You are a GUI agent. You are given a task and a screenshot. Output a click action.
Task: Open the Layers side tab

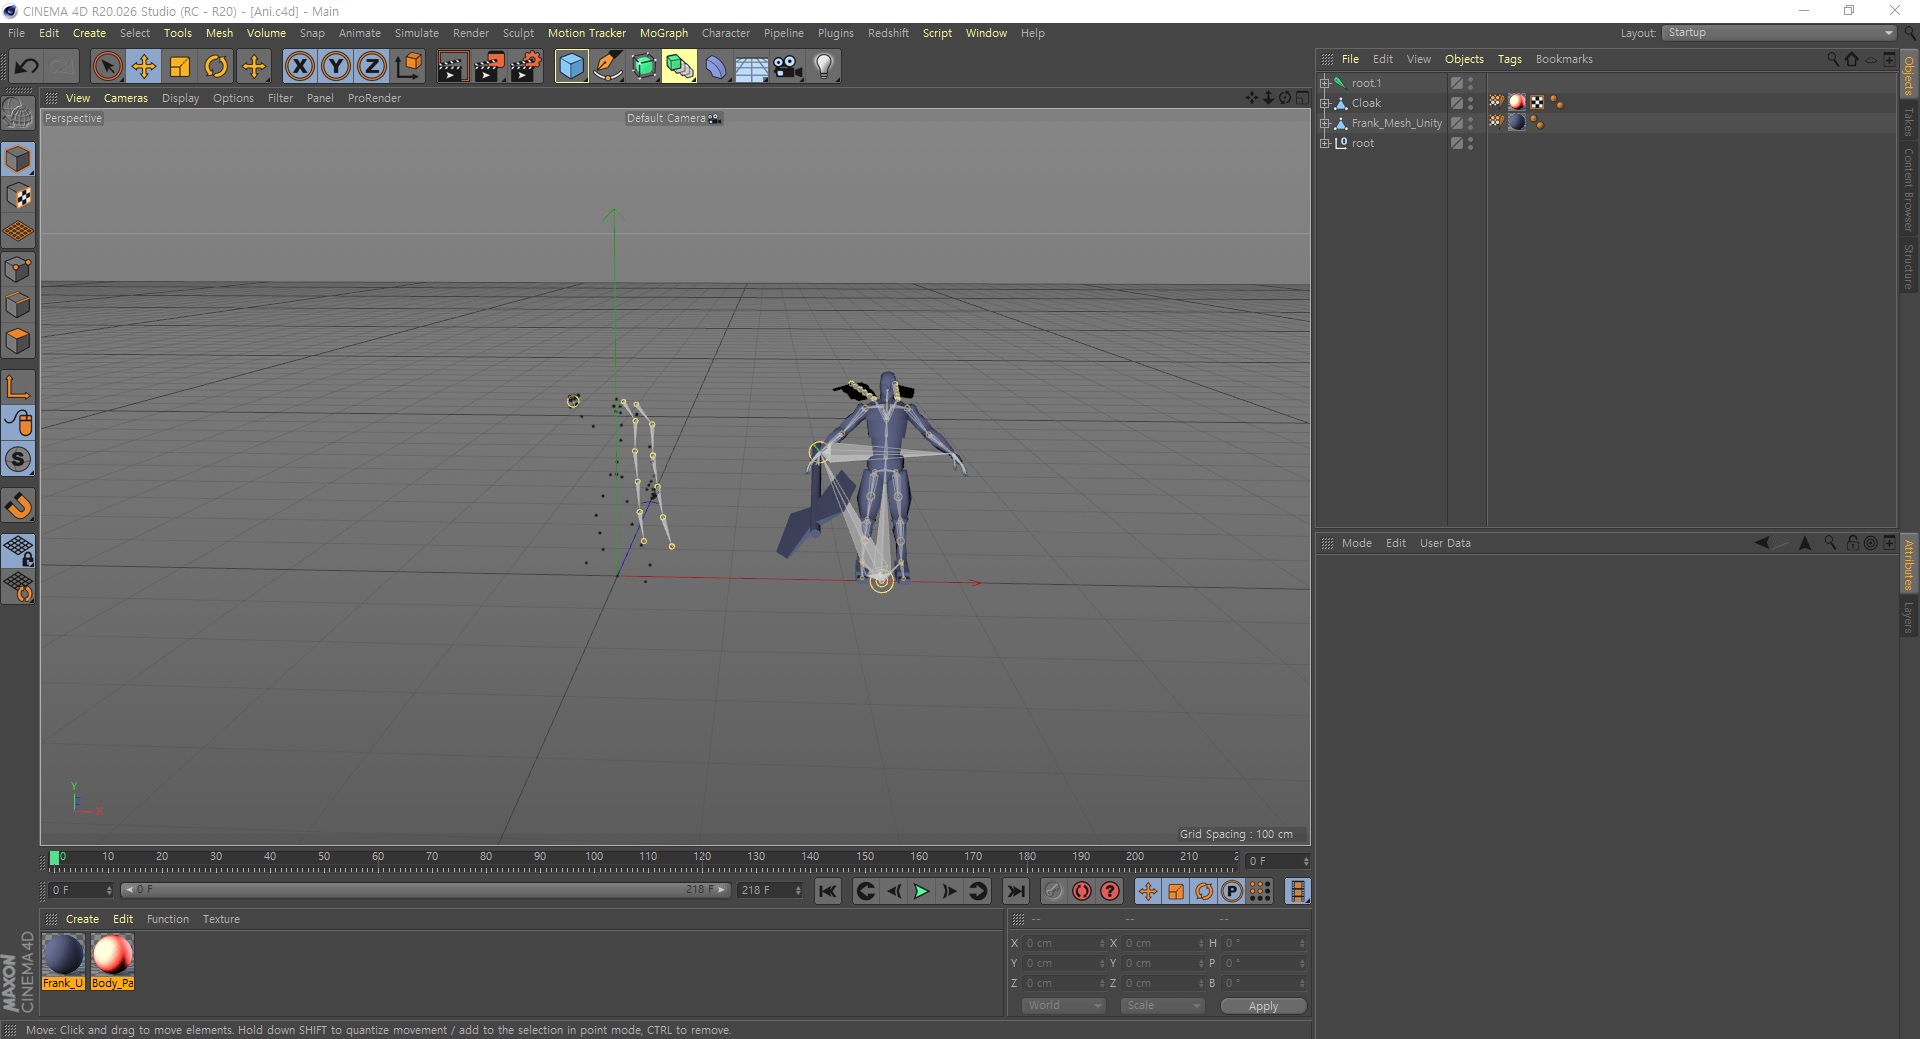point(1908,617)
